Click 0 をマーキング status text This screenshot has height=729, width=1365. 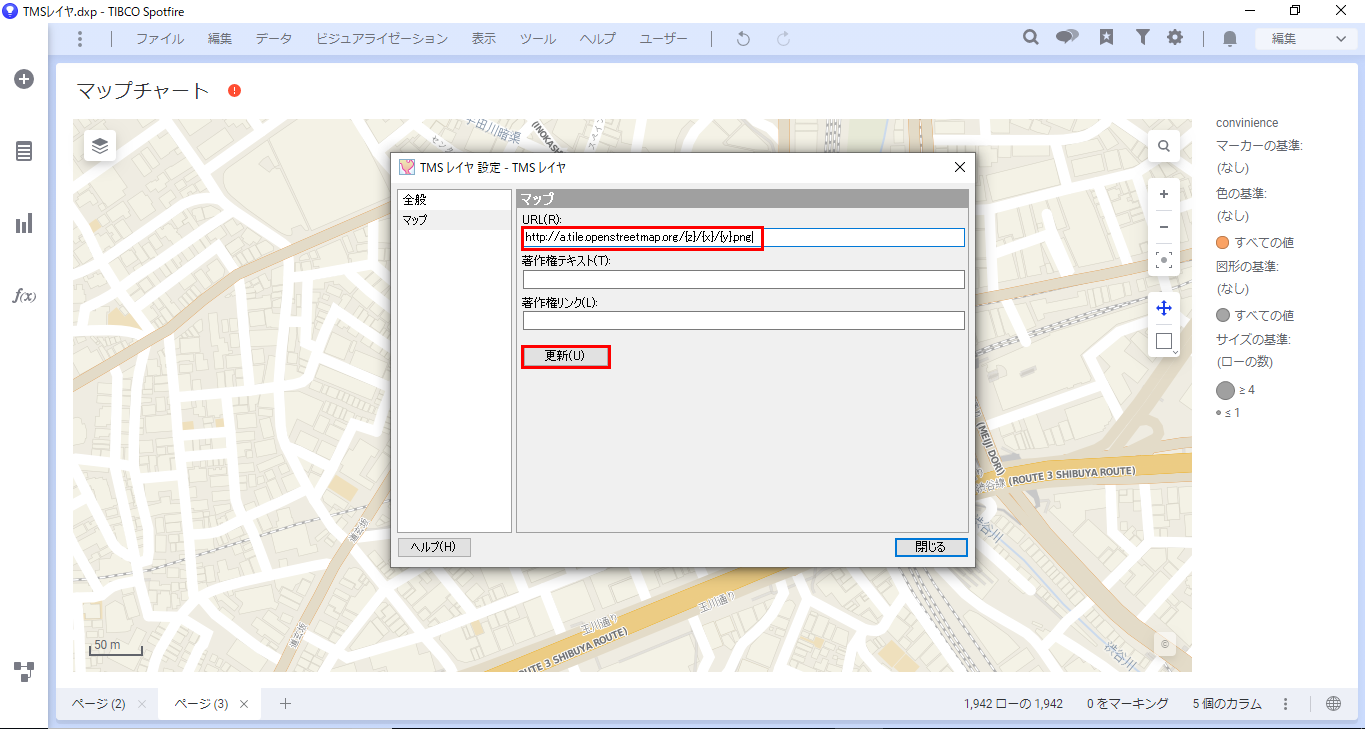tap(1128, 704)
